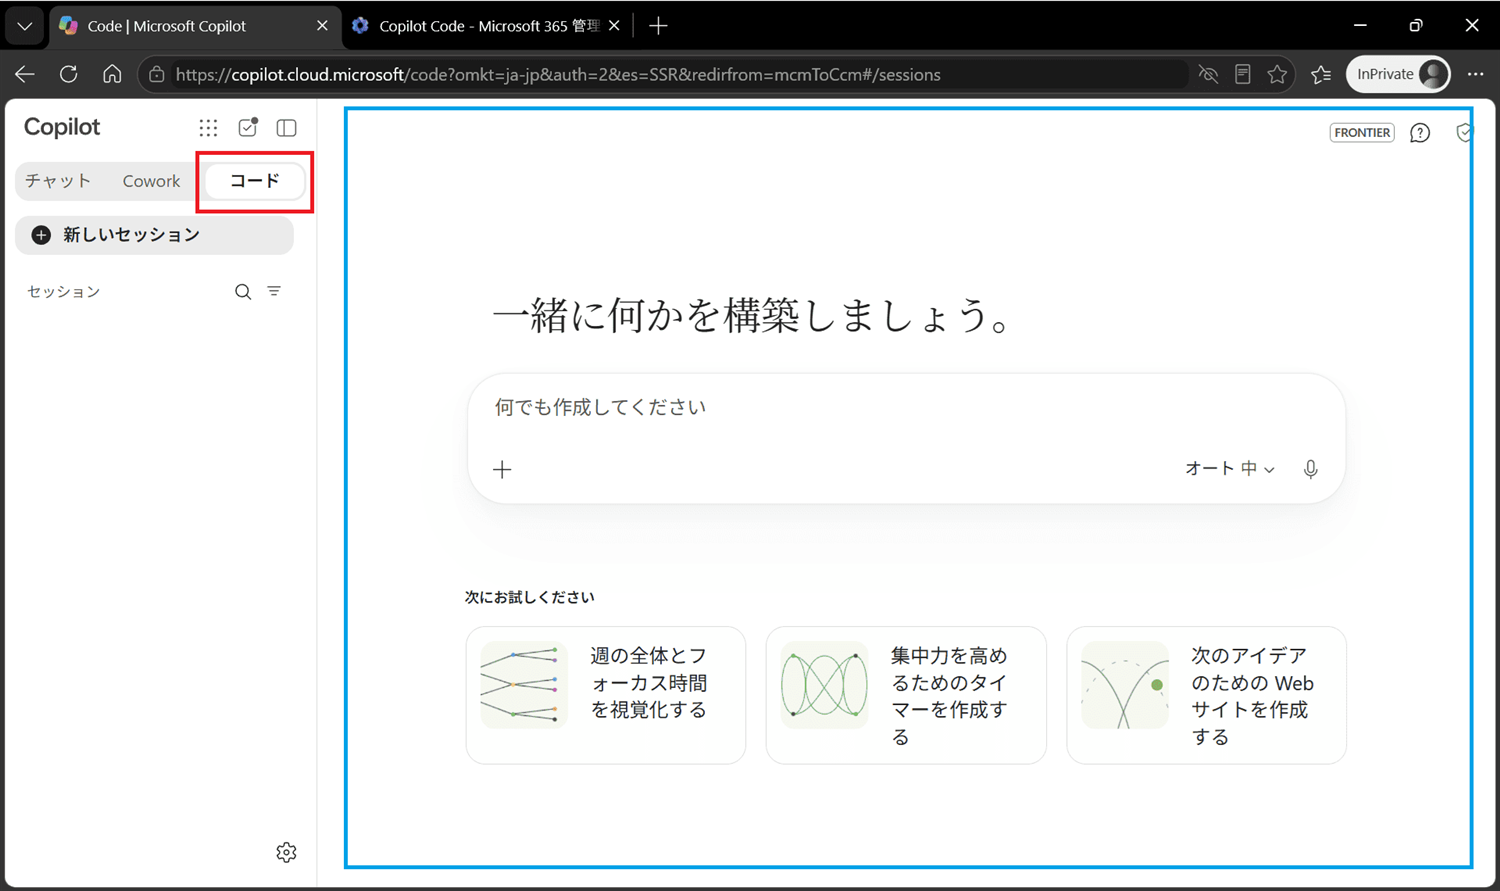Choose the 週の全体とフォーカス時間を視覚化する suggestion
This screenshot has height=891, width=1500.
(606, 695)
